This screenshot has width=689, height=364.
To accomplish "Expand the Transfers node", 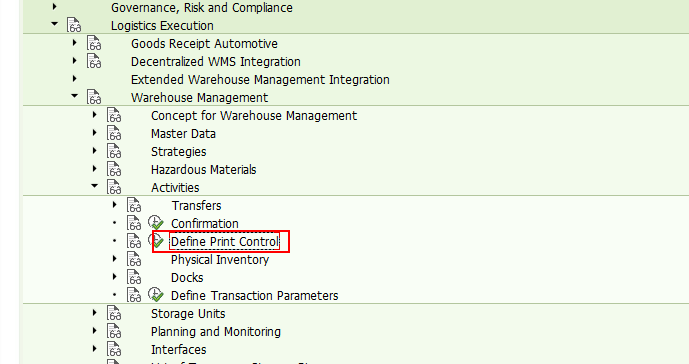I will pos(115,205).
